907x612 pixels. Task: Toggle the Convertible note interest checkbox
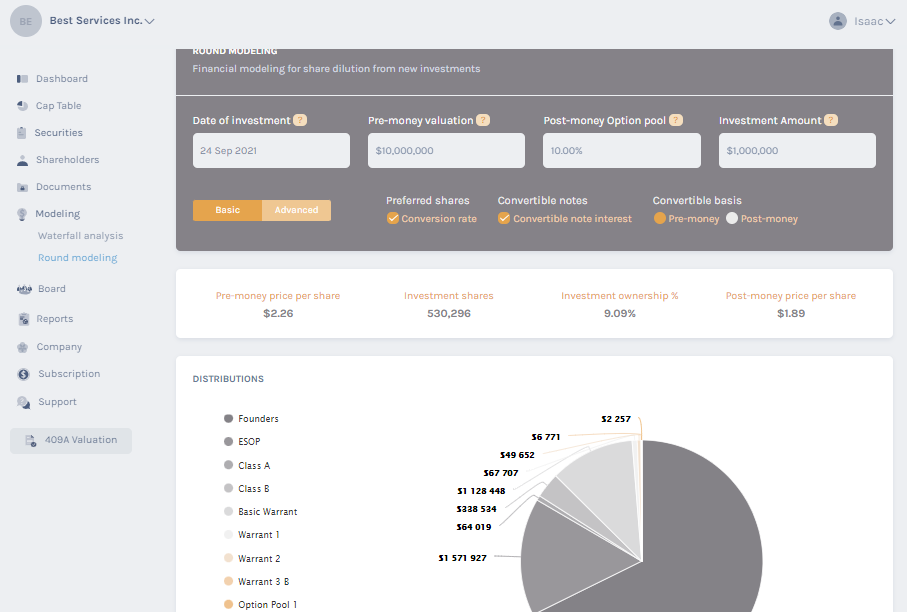[x=504, y=219]
